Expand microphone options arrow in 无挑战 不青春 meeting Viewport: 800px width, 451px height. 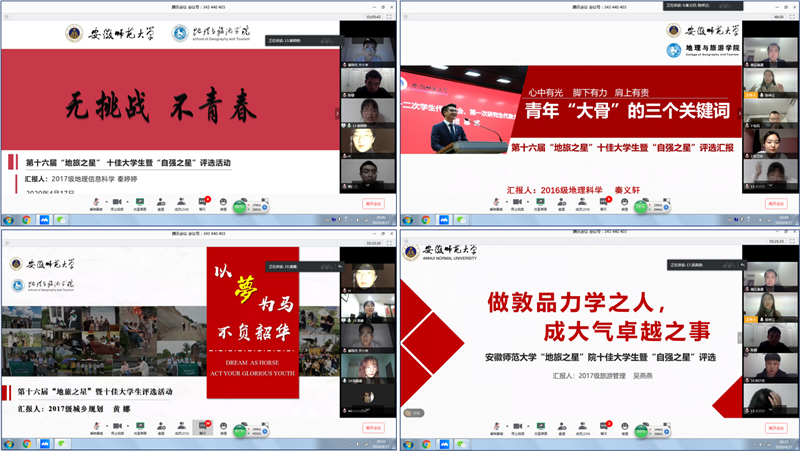click(x=105, y=201)
